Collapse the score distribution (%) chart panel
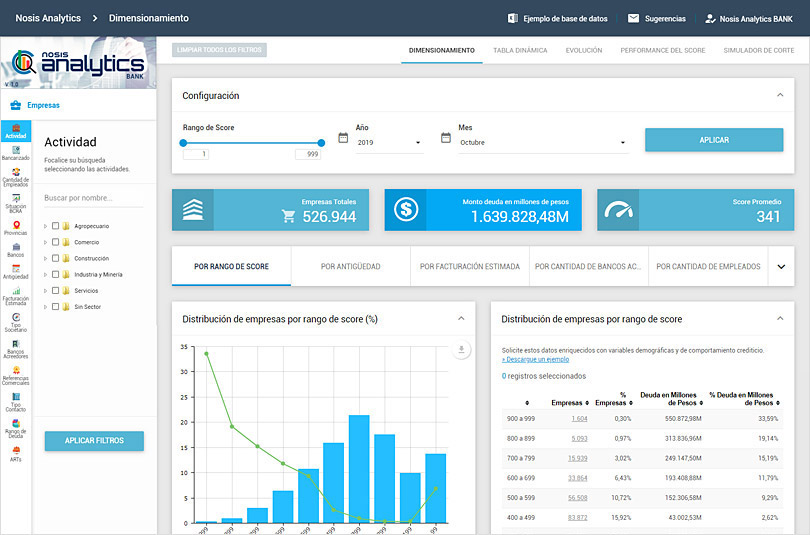The width and height of the screenshot is (810, 535). point(461,319)
